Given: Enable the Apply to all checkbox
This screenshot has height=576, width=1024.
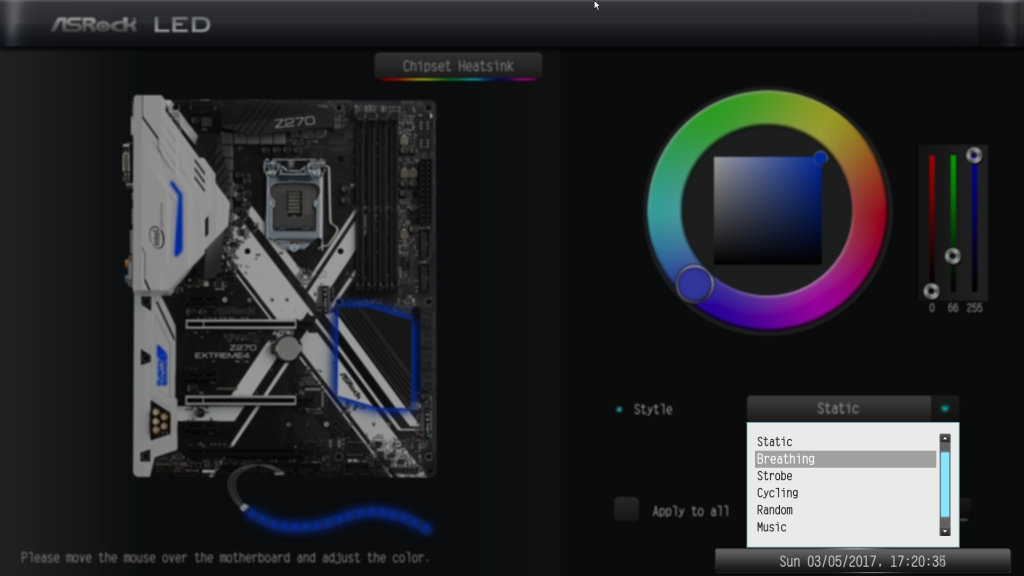Looking at the screenshot, I should tap(626, 509).
